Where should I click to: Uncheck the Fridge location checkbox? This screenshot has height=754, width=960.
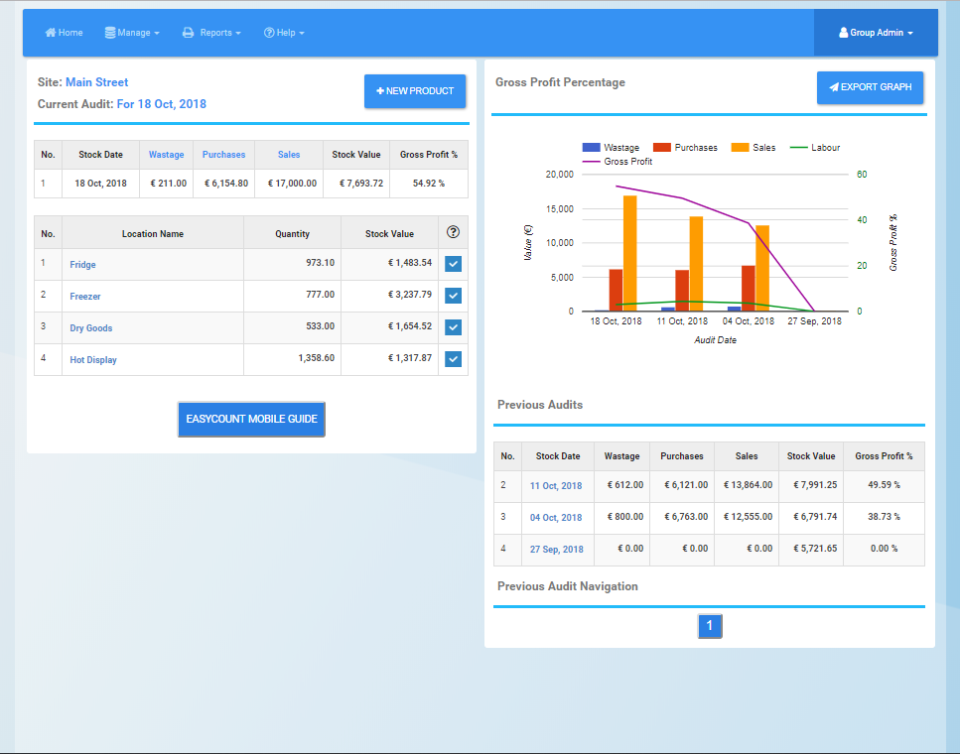[x=452, y=264]
